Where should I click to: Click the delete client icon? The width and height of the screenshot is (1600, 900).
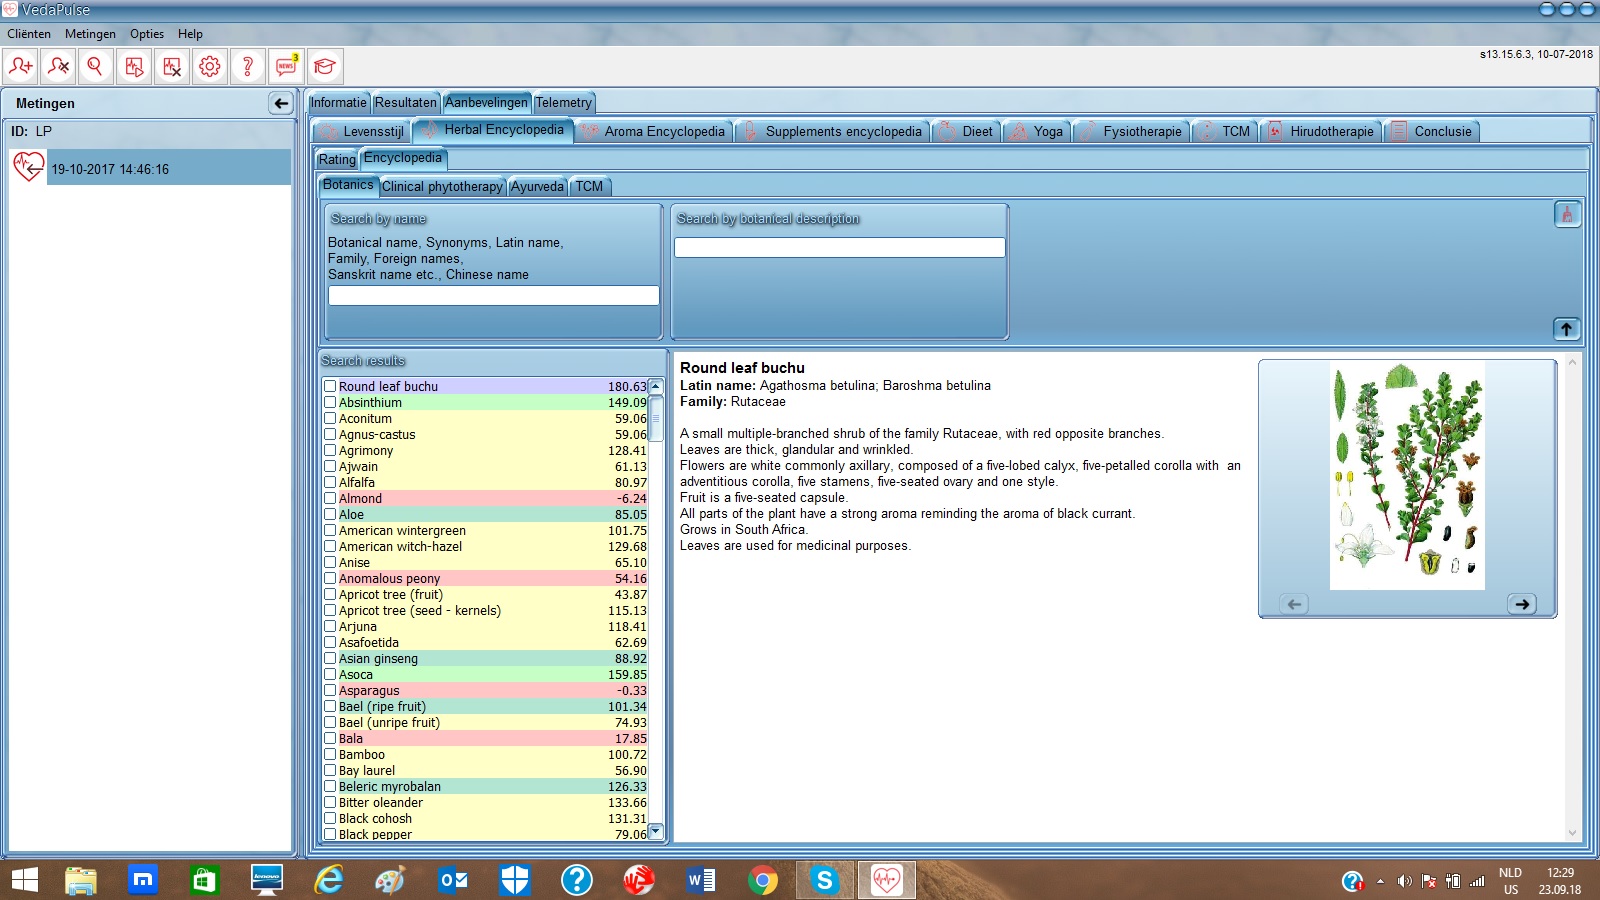[58, 67]
